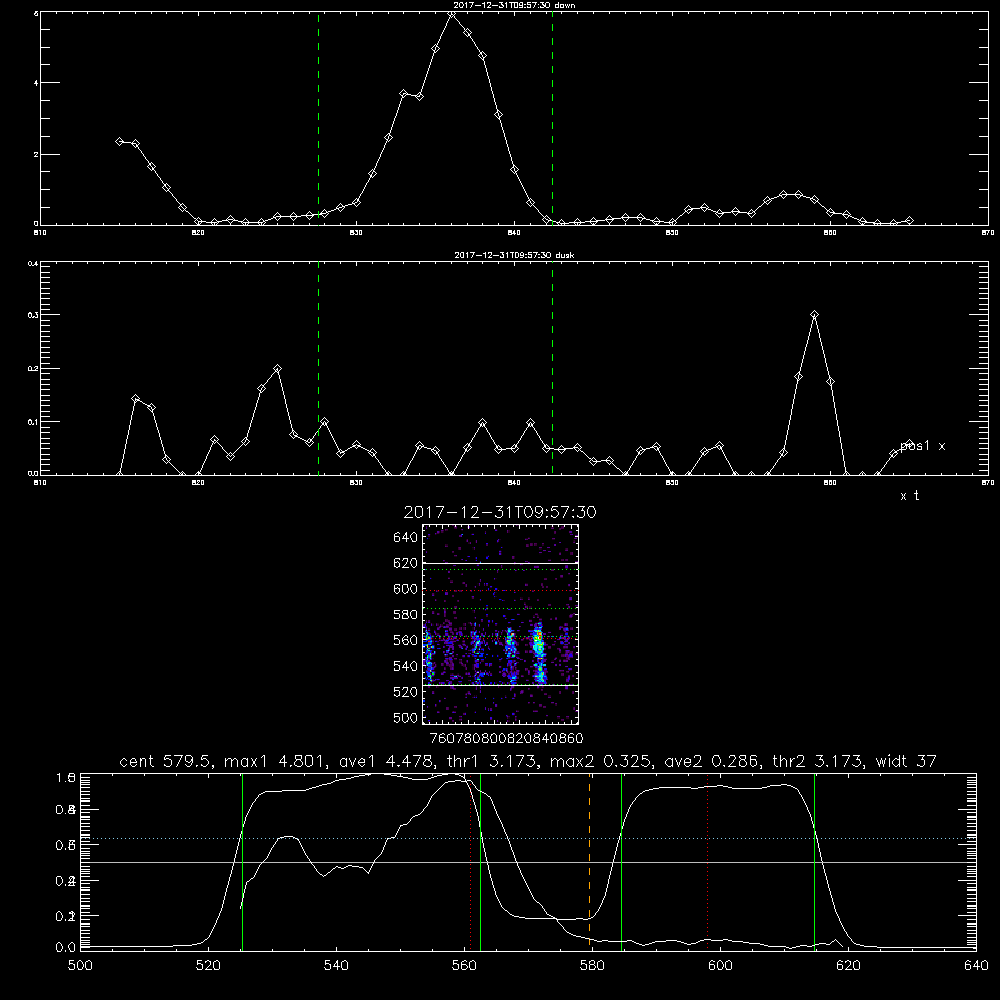Select the 'thr1 3.173' value
Image resolution: width=1000 pixels, height=1000 pixels.
[x=492, y=761]
